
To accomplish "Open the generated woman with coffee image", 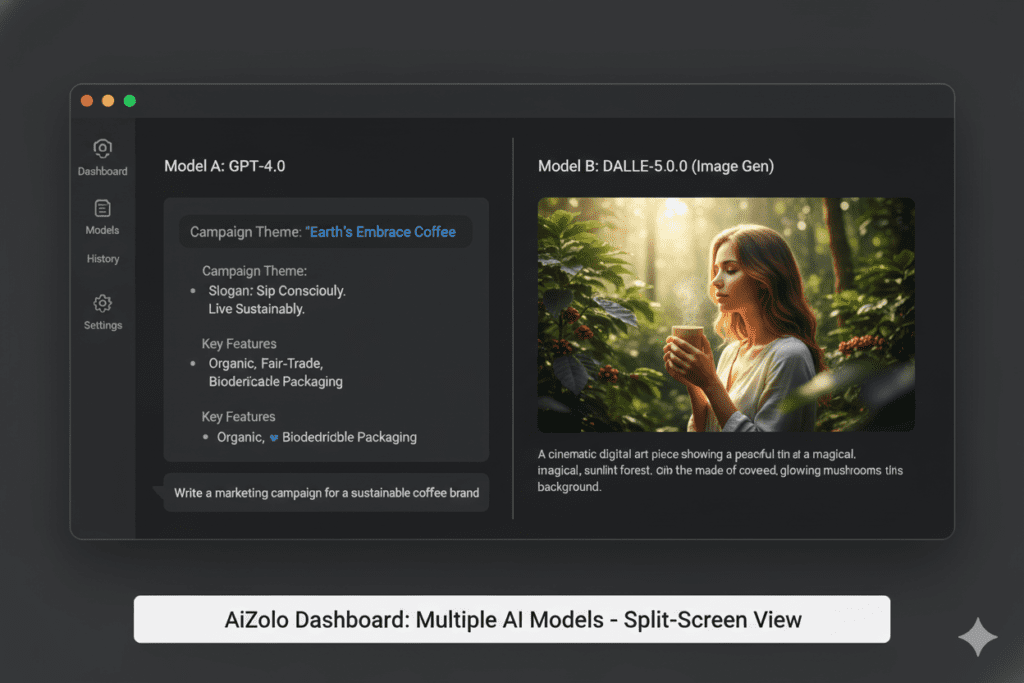I will (x=726, y=314).
